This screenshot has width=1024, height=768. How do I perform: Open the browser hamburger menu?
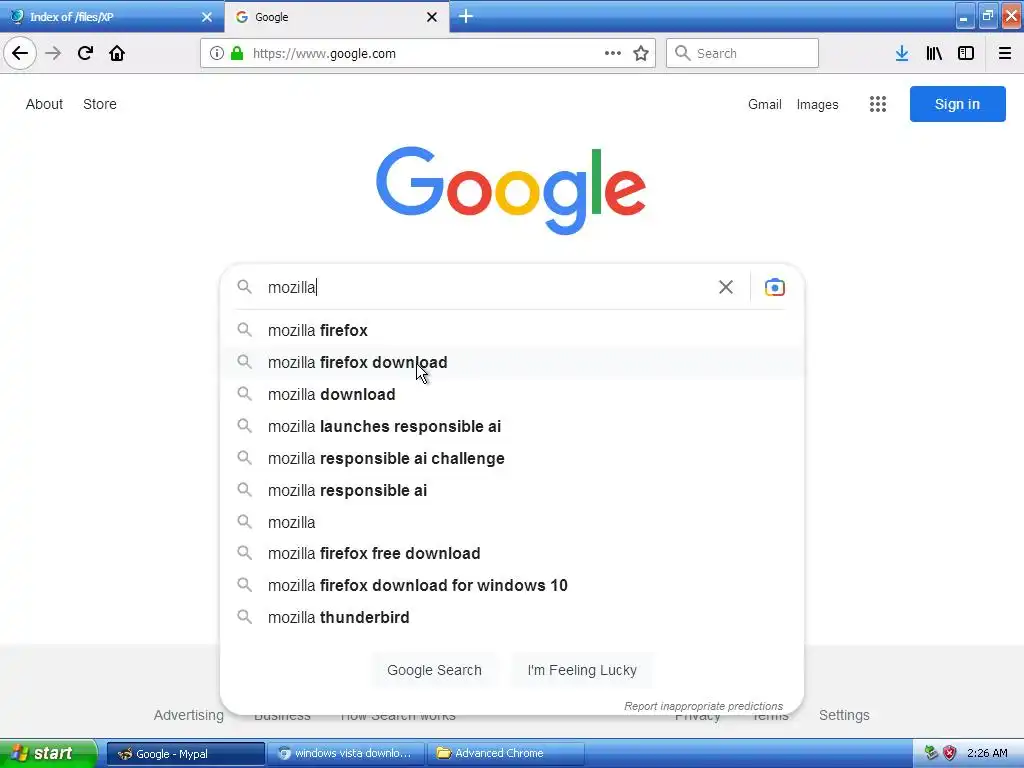point(1004,53)
